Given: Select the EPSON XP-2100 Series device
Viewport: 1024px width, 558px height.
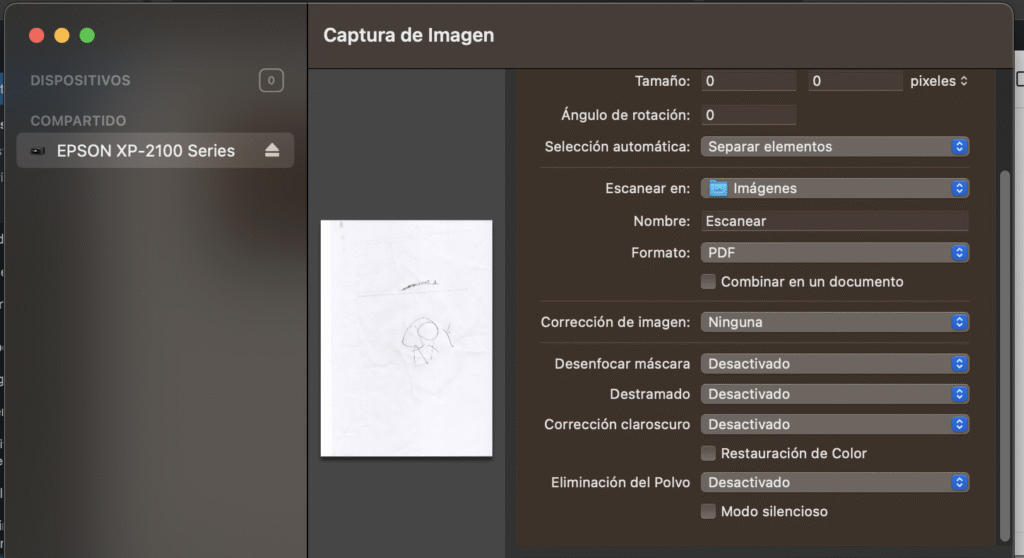Looking at the screenshot, I should pyautogui.click(x=145, y=151).
